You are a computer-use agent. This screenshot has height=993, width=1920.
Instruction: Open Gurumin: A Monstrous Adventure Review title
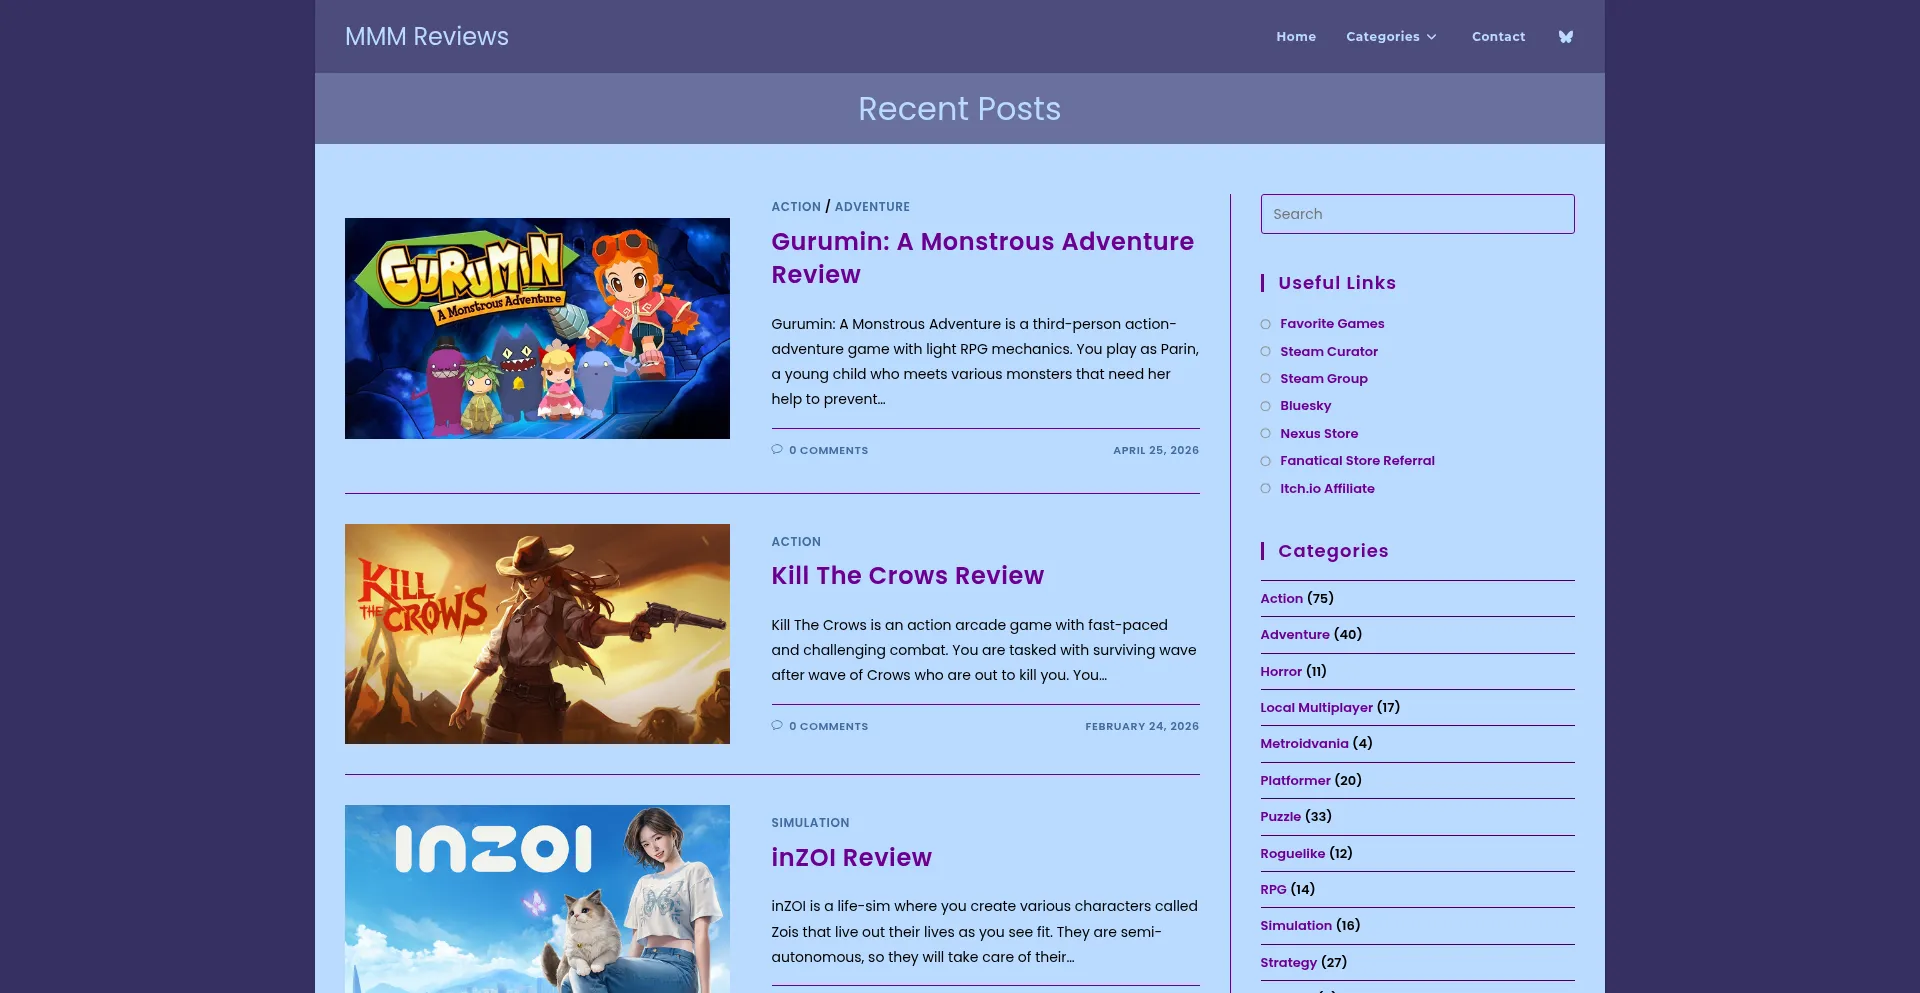click(983, 258)
